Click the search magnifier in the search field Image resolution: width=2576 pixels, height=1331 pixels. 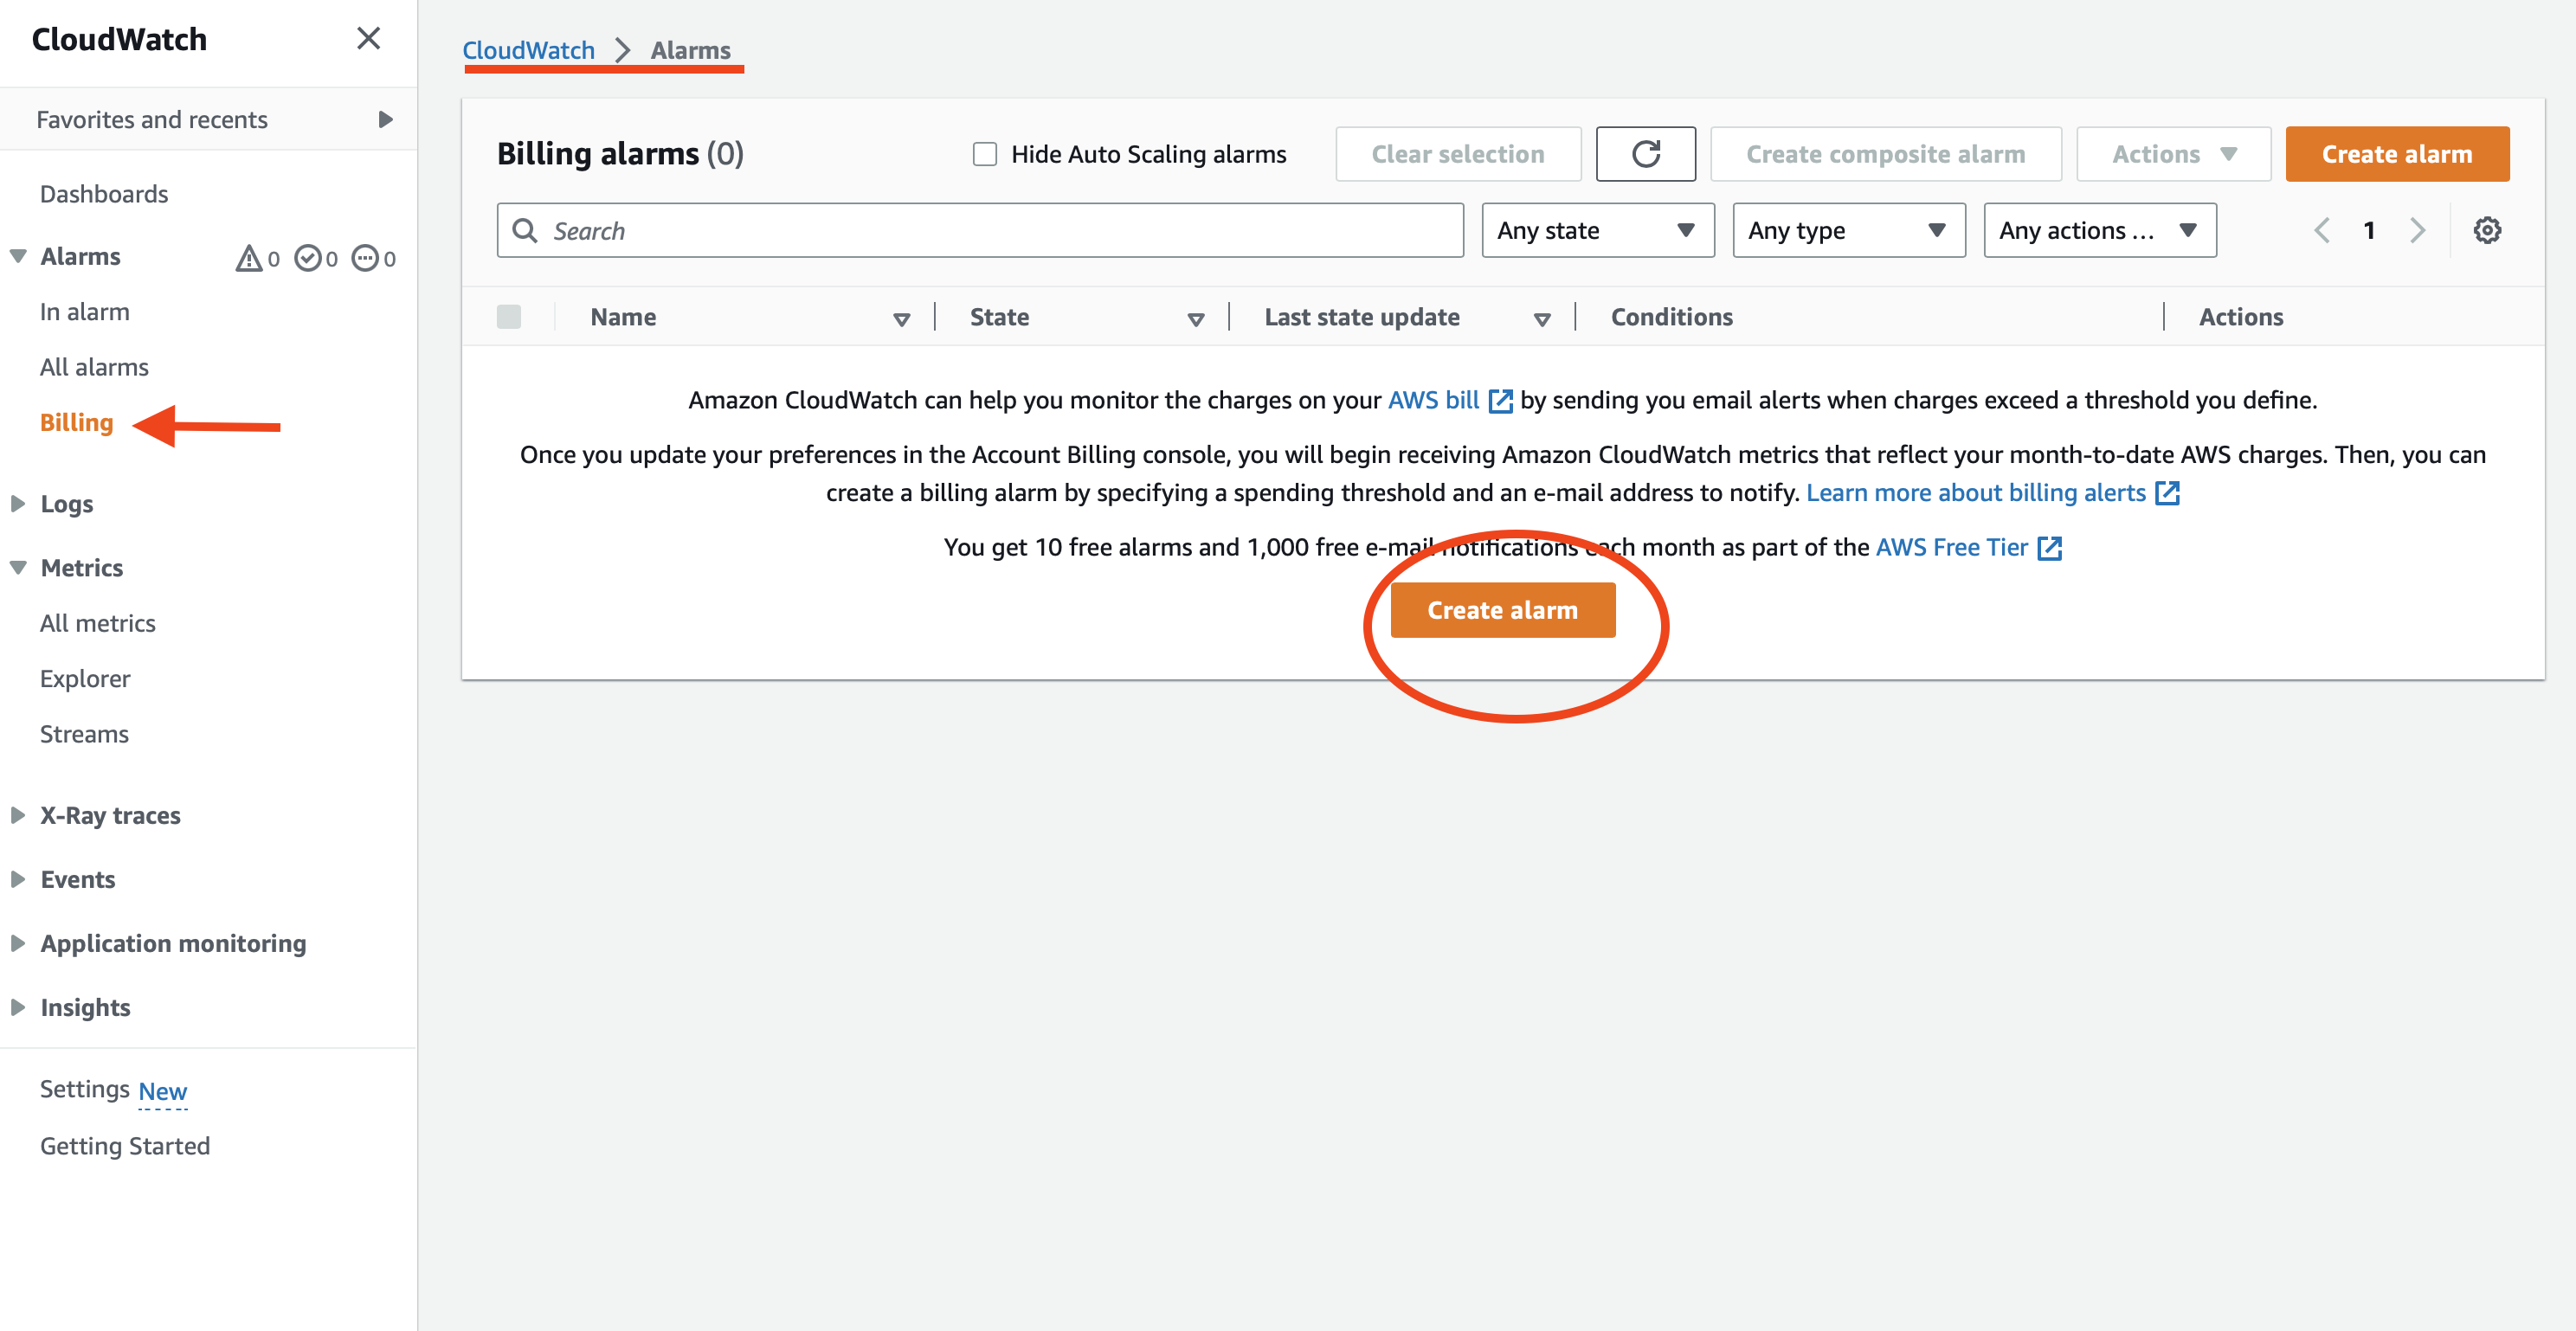click(525, 230)
